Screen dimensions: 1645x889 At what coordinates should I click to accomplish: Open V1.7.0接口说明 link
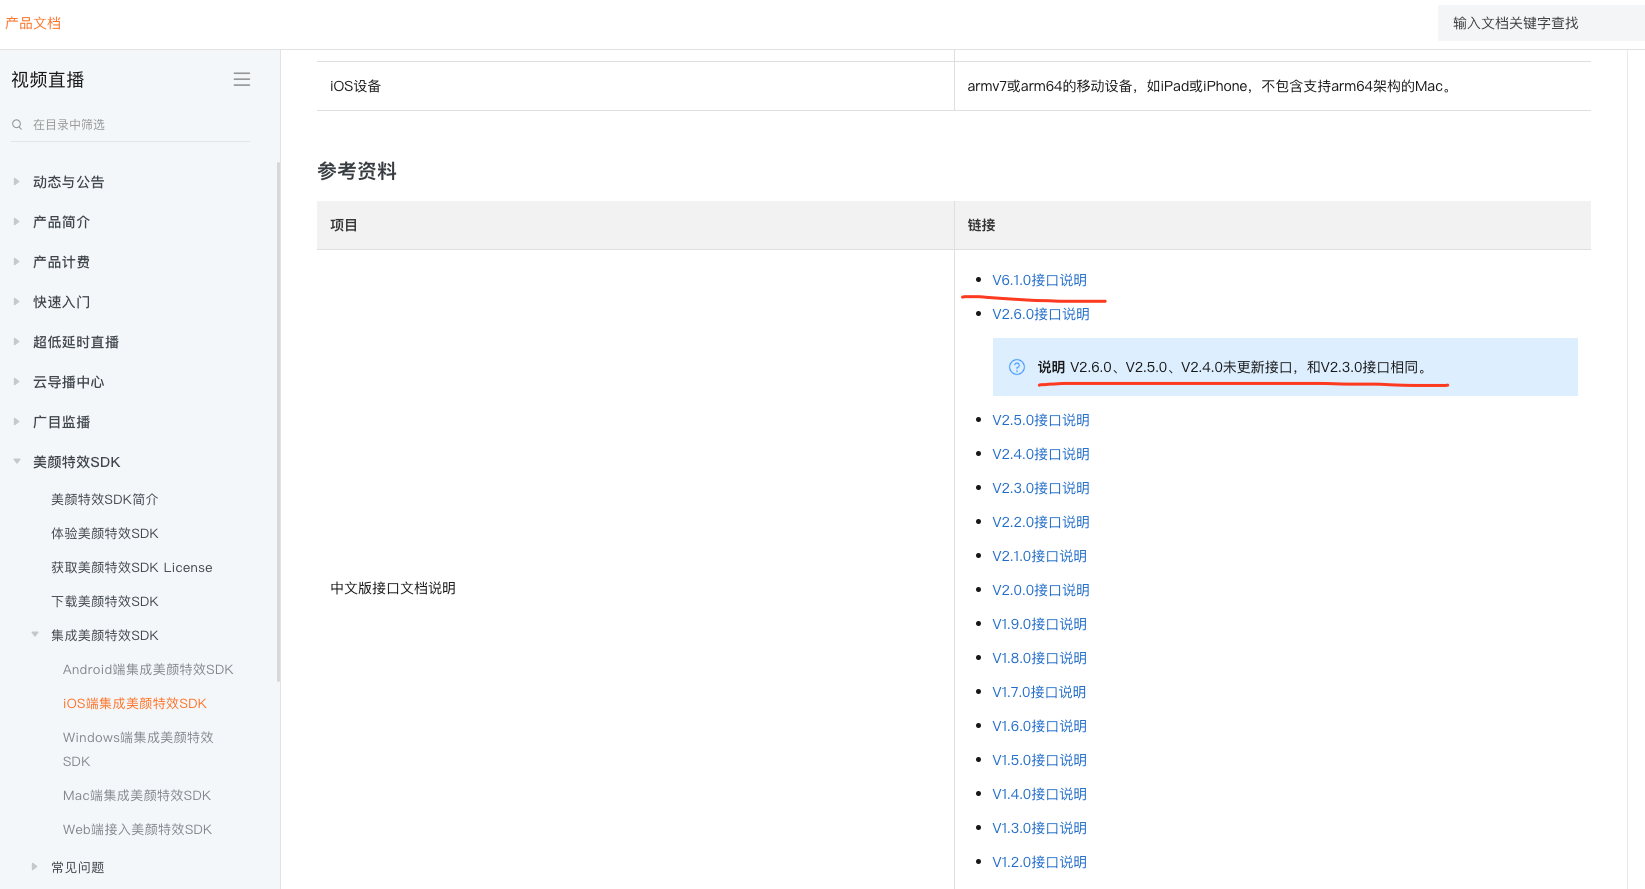coord(1039,692)
